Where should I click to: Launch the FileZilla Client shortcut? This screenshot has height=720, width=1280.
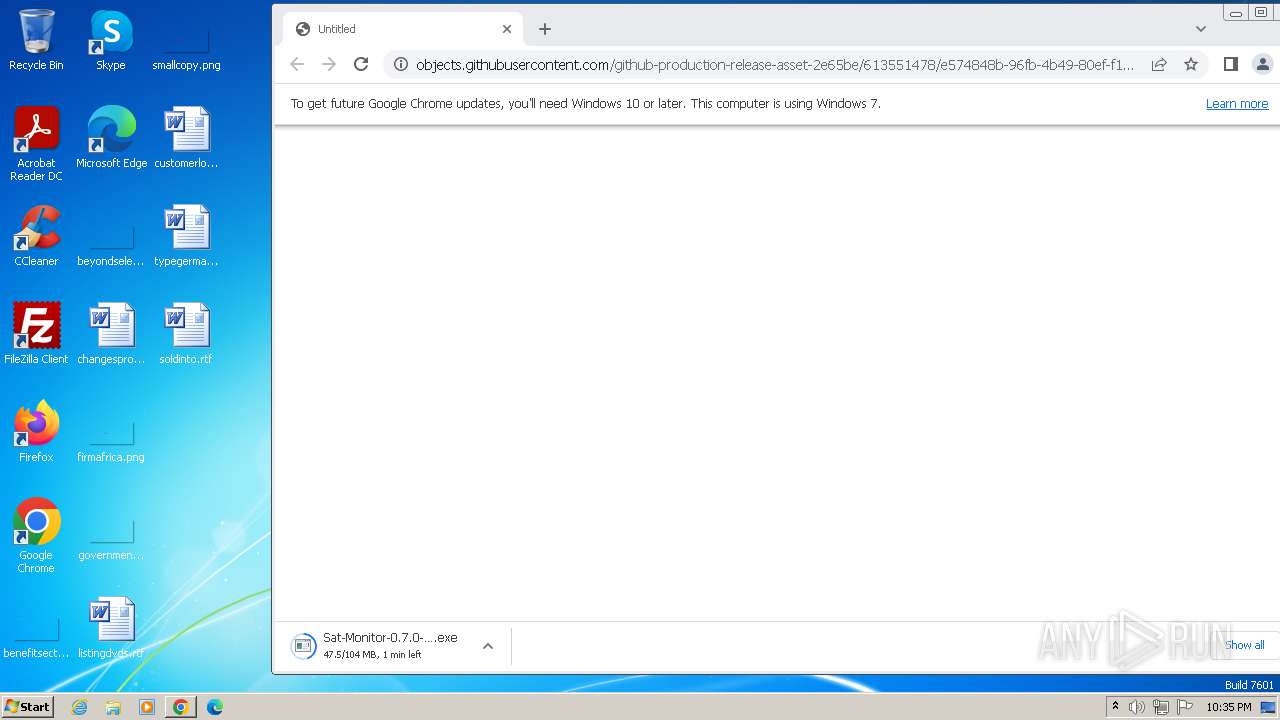(x=36, y=334)
